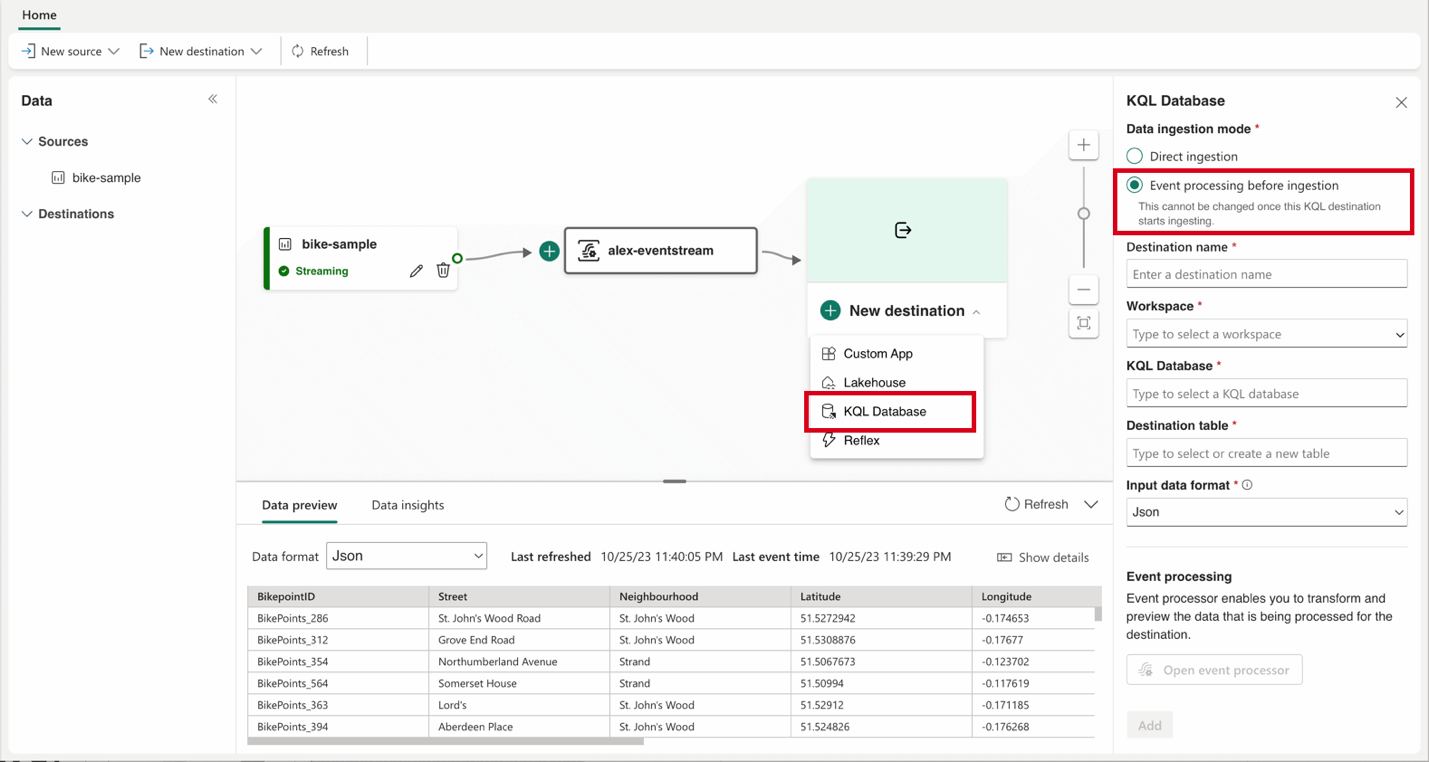
Task: Select bike-sample in the Sources tree
Action: click(x=106, y=178)
